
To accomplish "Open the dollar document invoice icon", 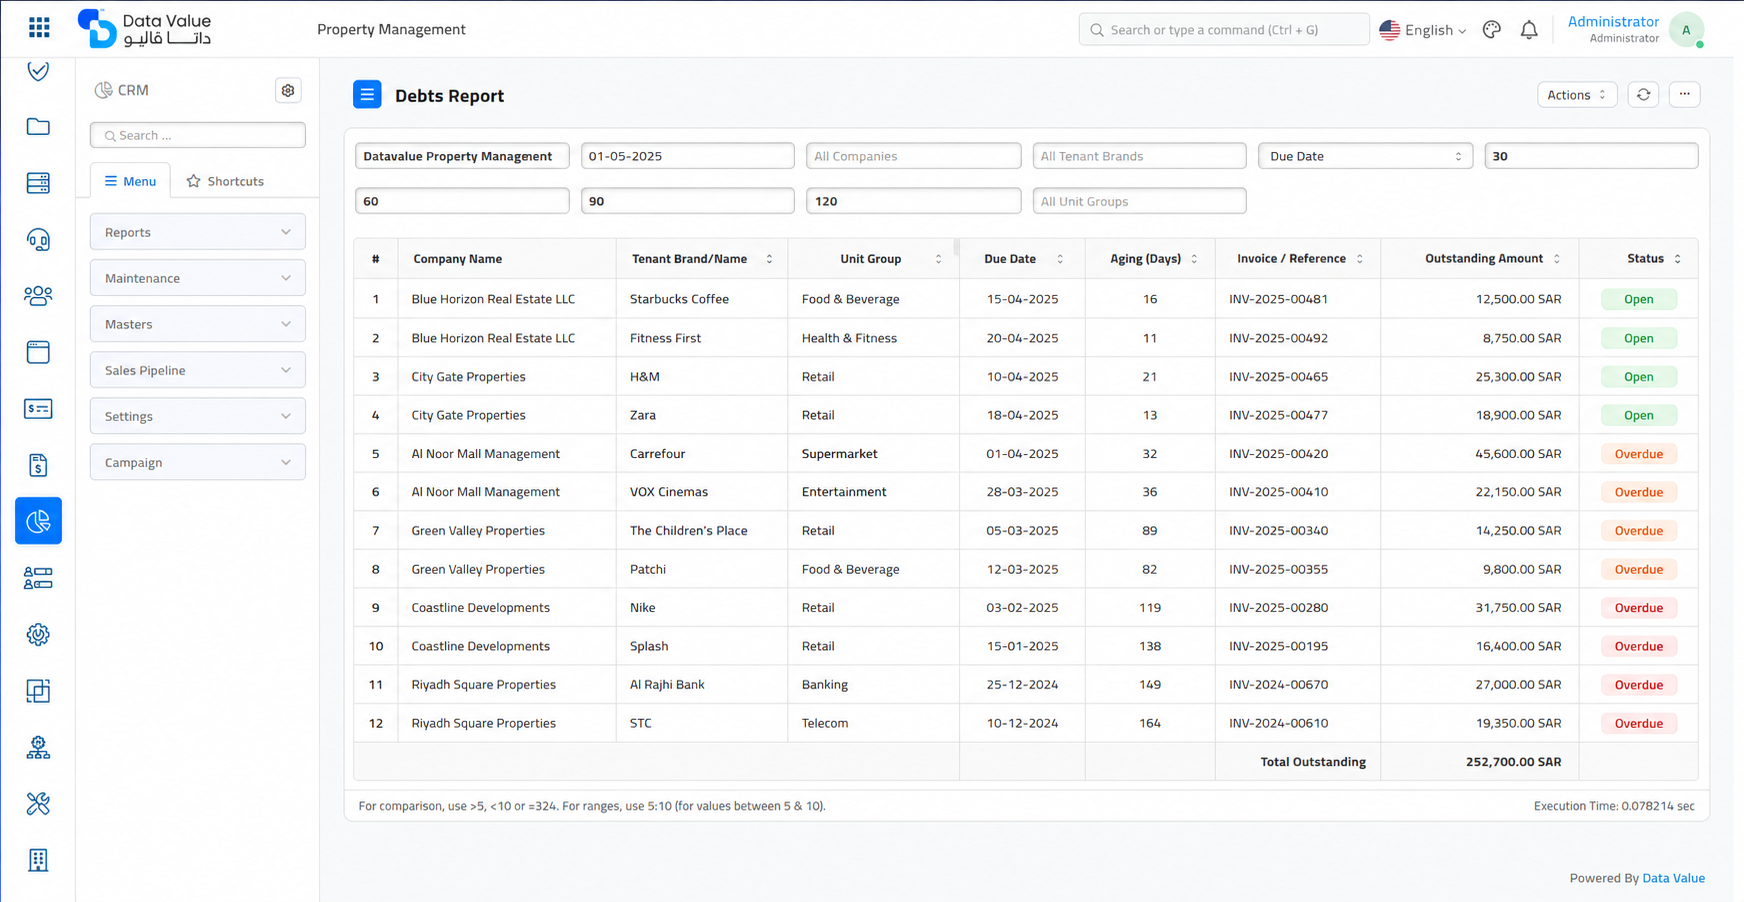I will click(38, 465).
